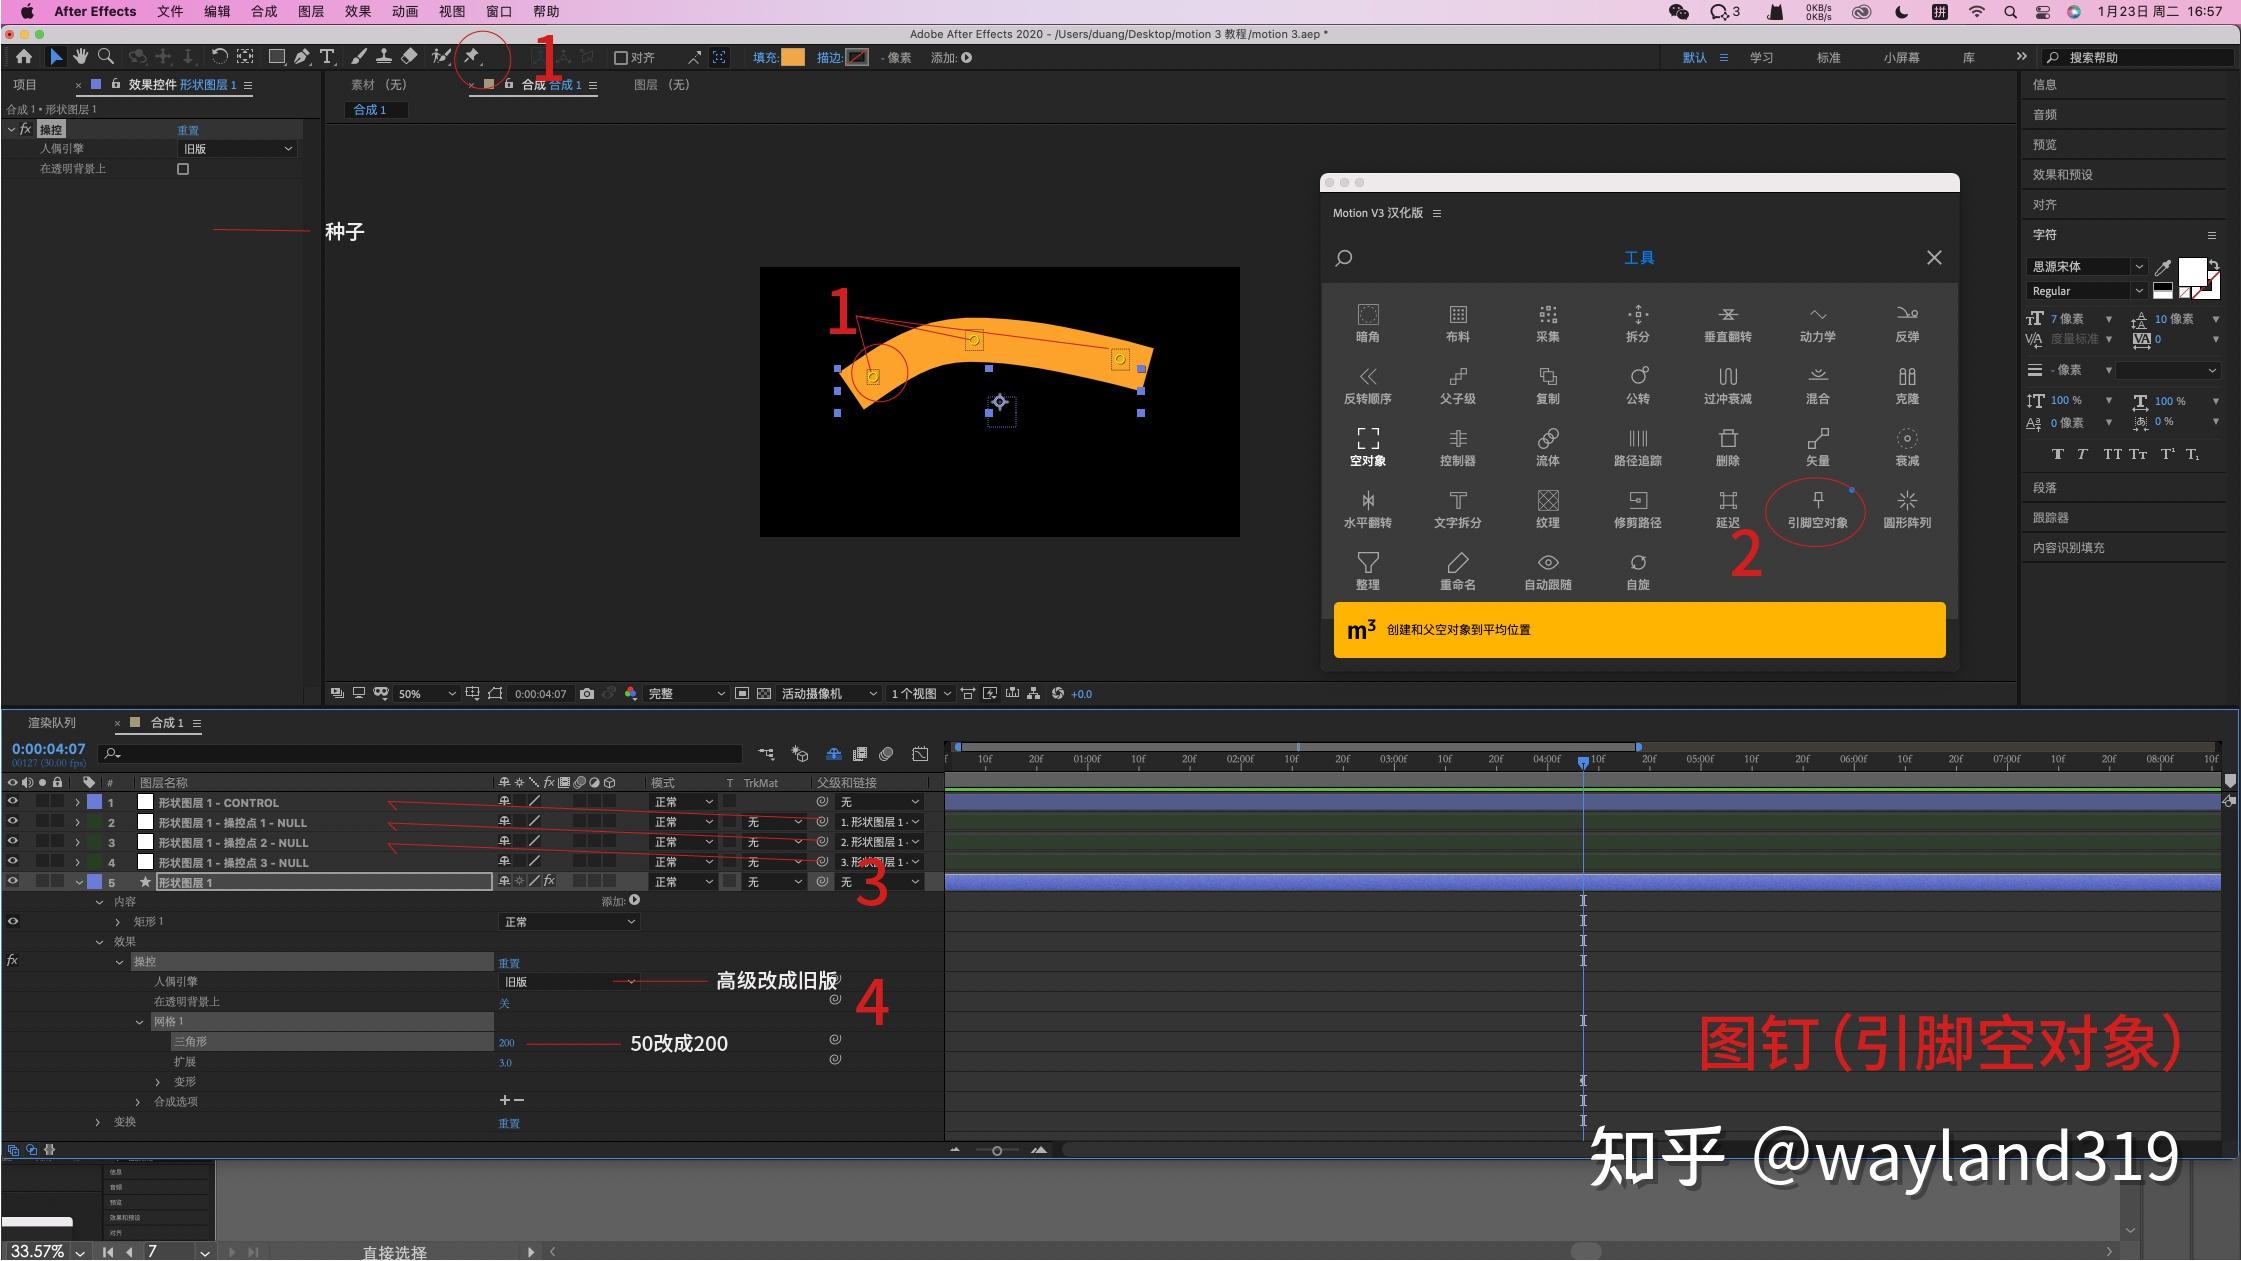Open the 活动摄像机 view dropdown
2241x1261 pixels.
(x=829, y=693)
